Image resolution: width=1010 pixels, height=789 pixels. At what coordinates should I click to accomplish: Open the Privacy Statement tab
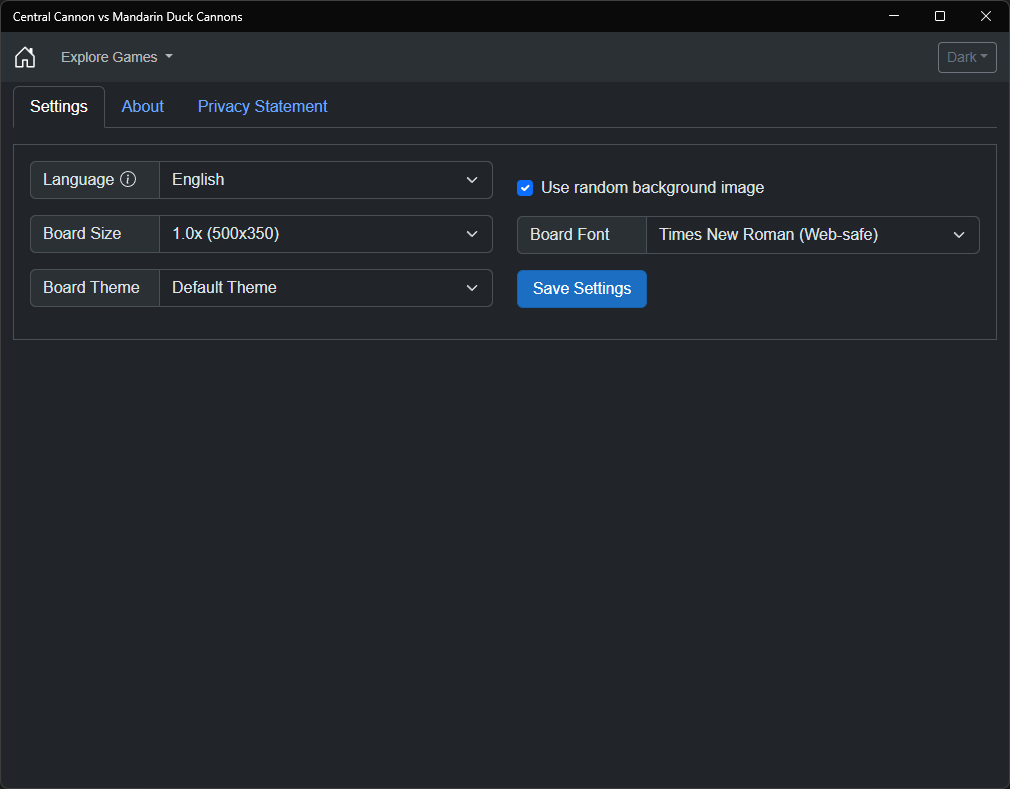point(262,107)
